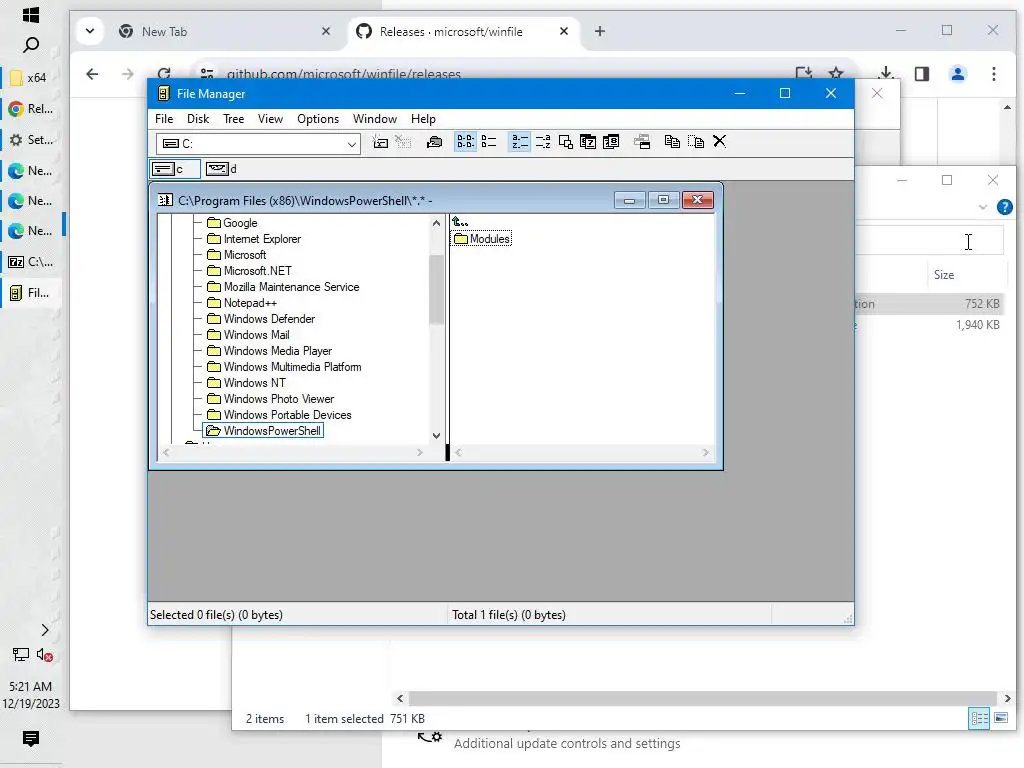Open the Options menu
Image resolution: width=1024 pixels, height=768 pixels.
[318, 119]
